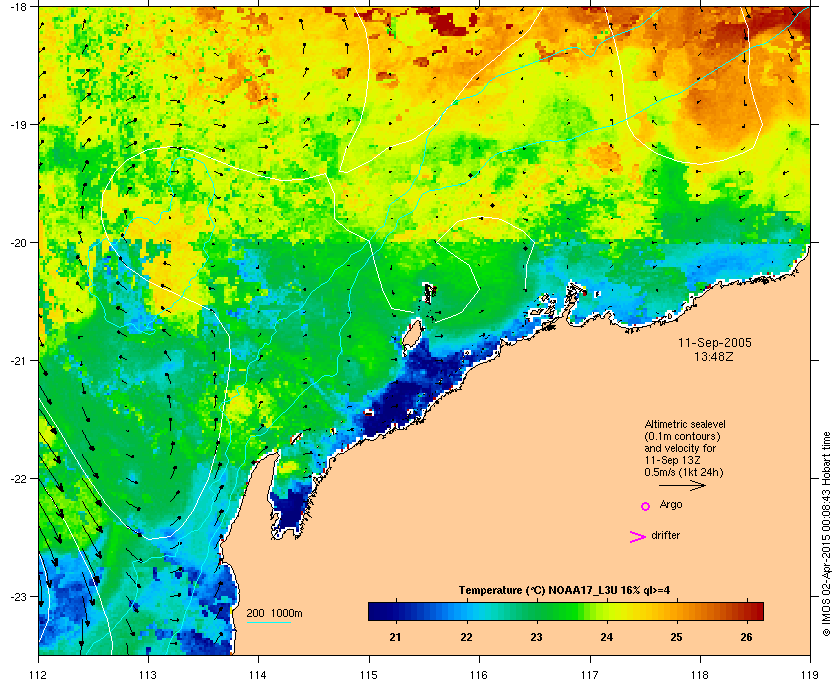This screenshot has width=840, height=680.
Task: Click the 'and velocity for' legend line
Action: pos(680,448)
